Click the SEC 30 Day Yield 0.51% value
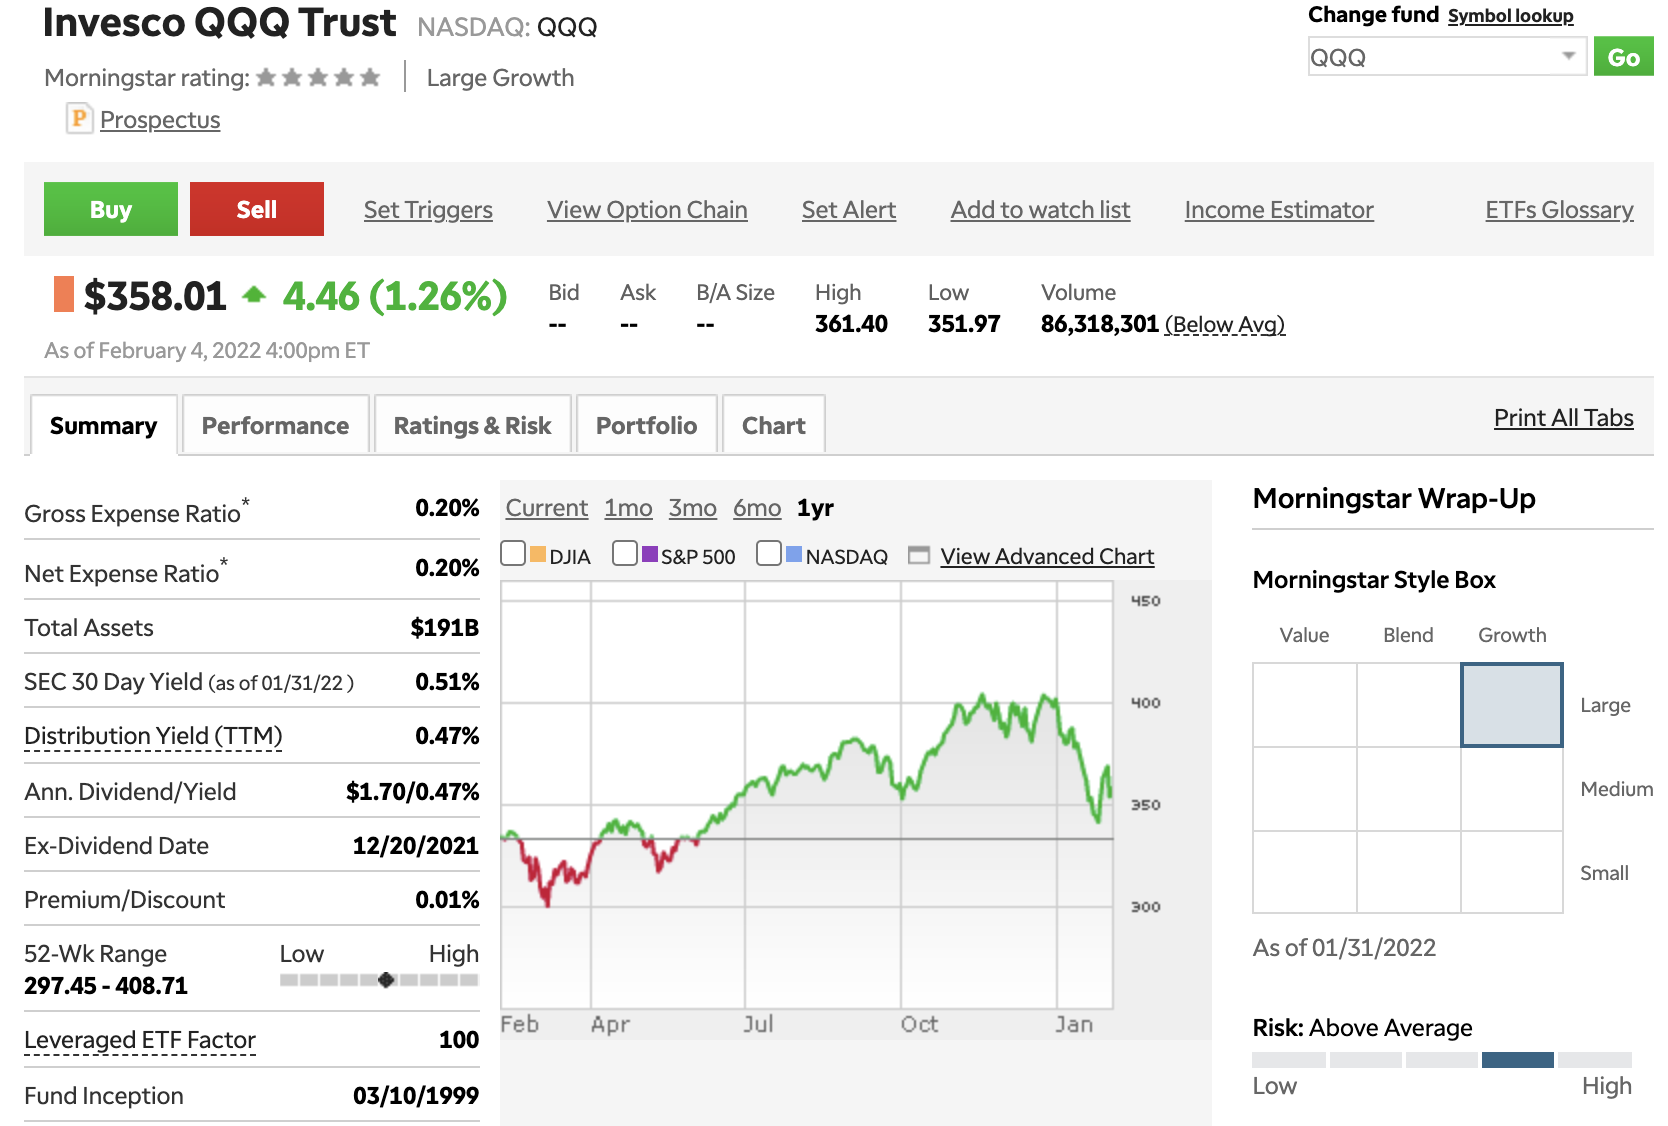 pos(447,682)
